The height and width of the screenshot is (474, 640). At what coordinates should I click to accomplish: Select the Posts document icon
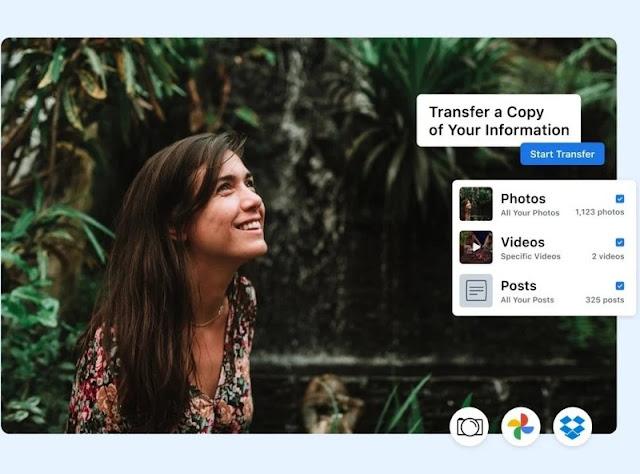tap(476, 291)
